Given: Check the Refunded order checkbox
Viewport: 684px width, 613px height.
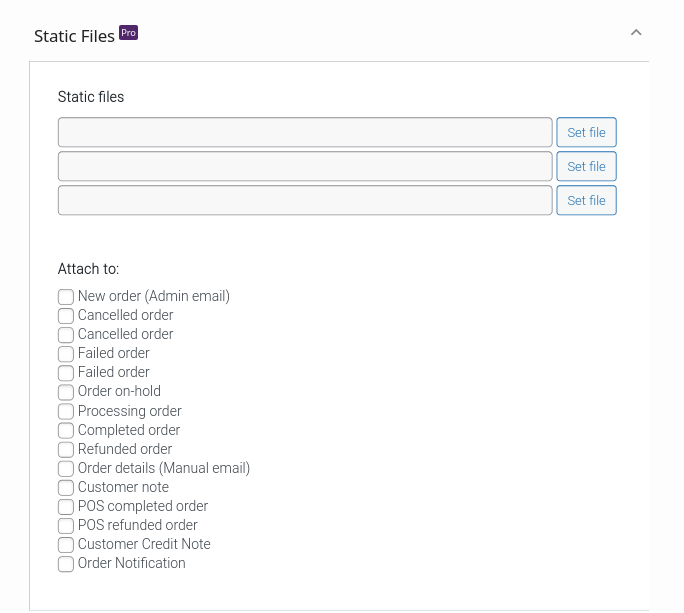Looking at the screenshot, I should click(66, 449).
